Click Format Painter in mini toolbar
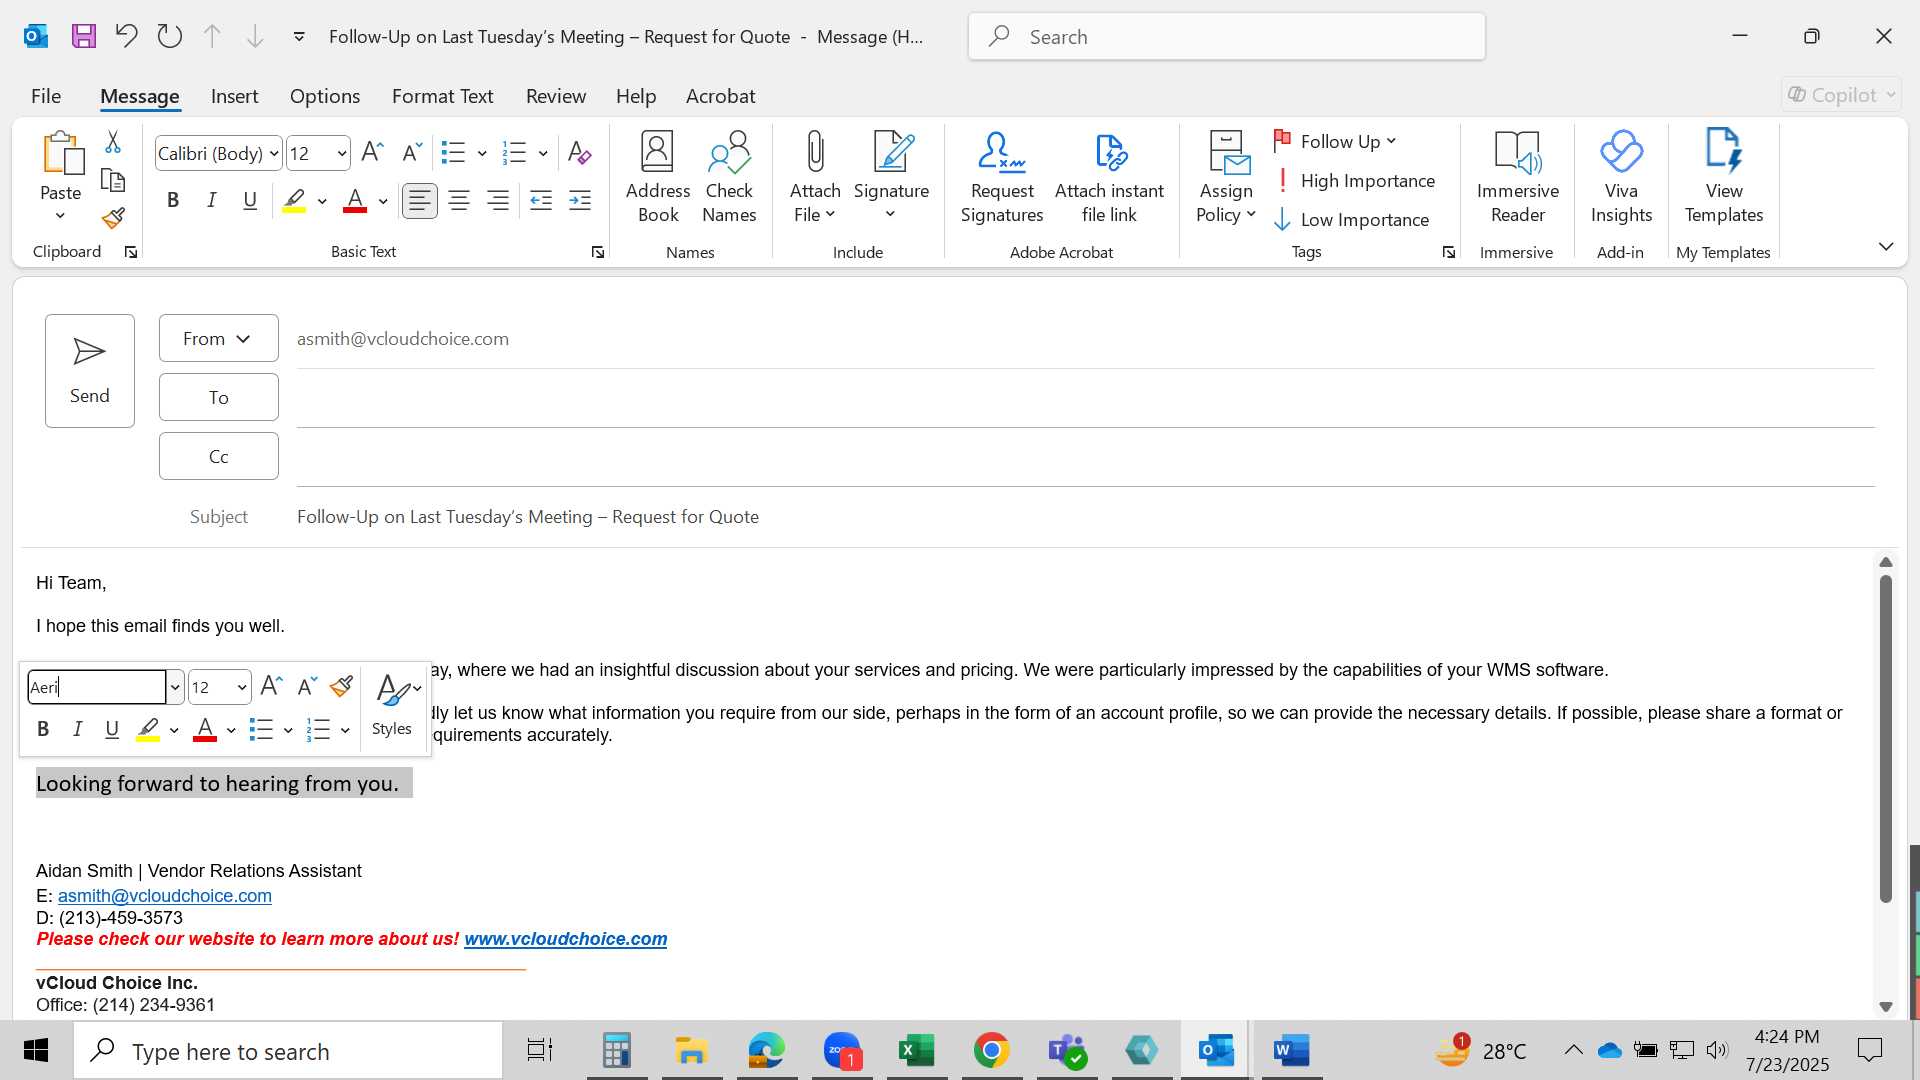 click(x=341, y=686)
